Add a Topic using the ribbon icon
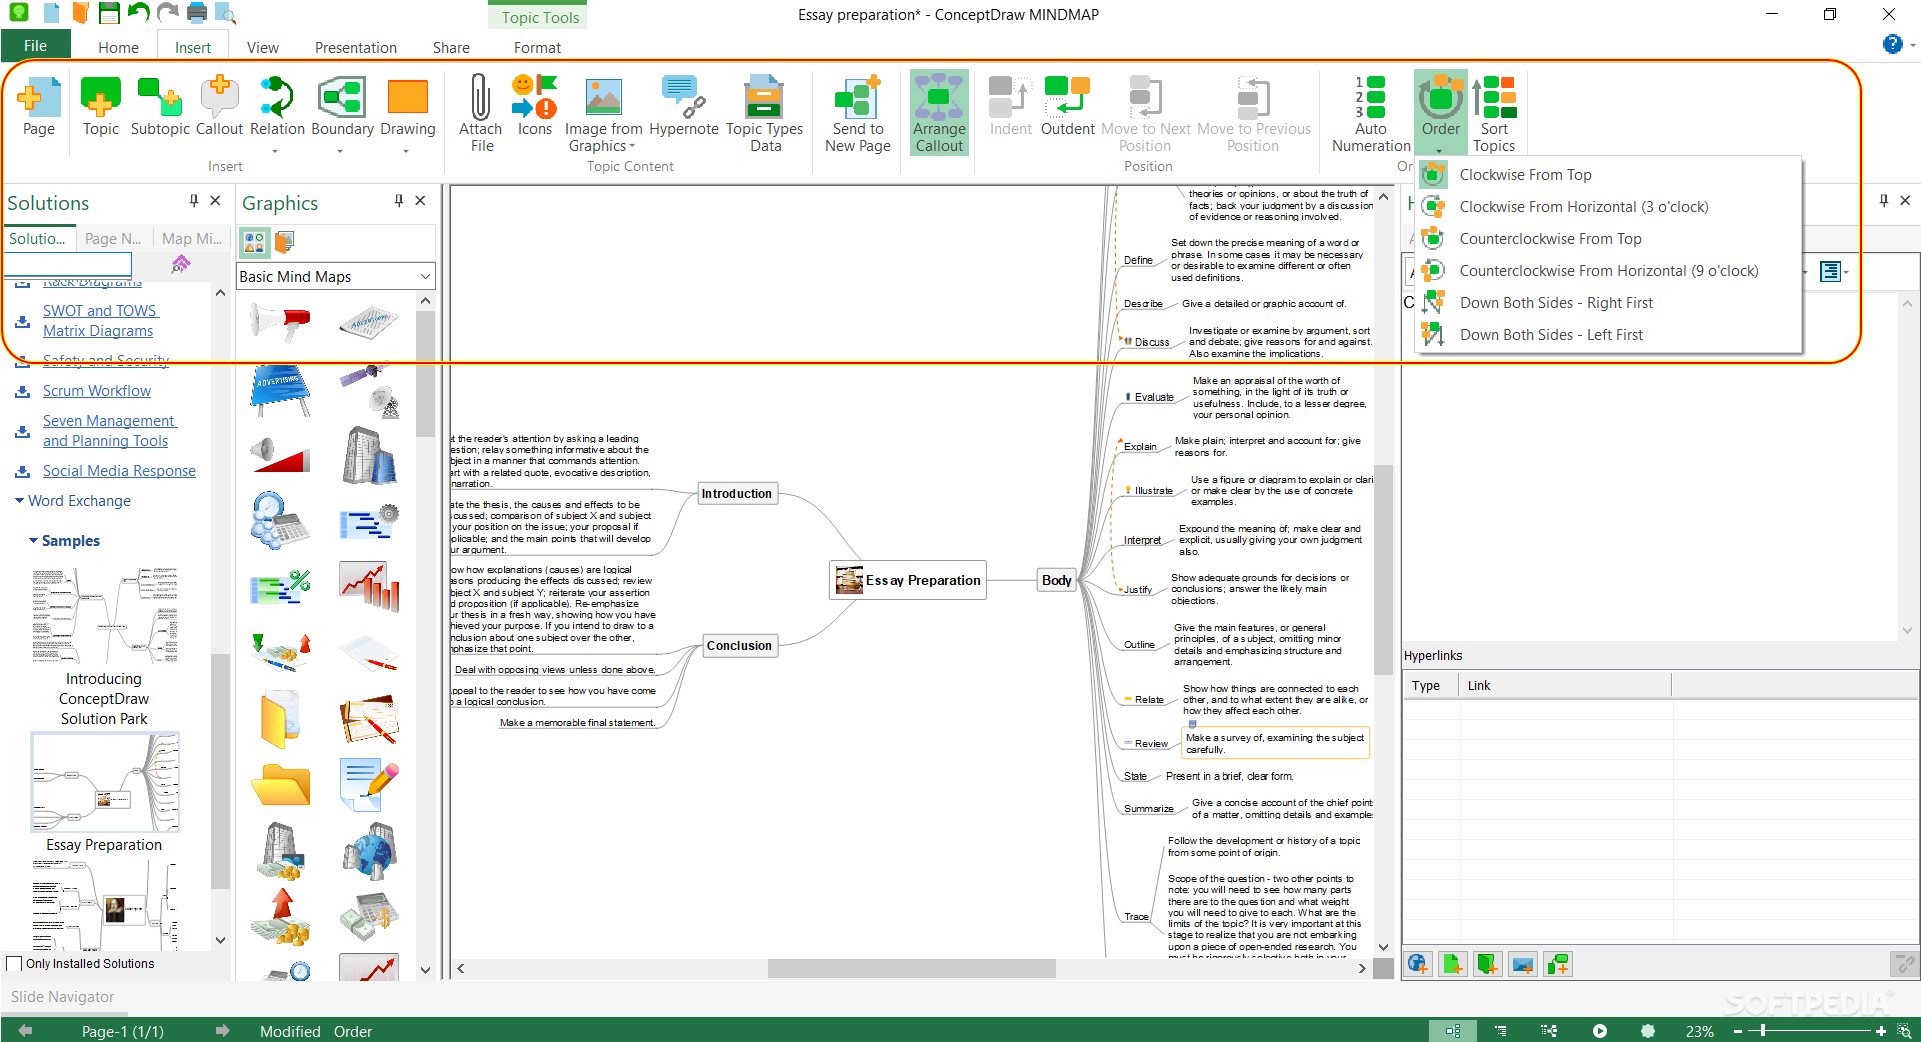The width and height of the screenshot is (1921, 1042). 100,106
